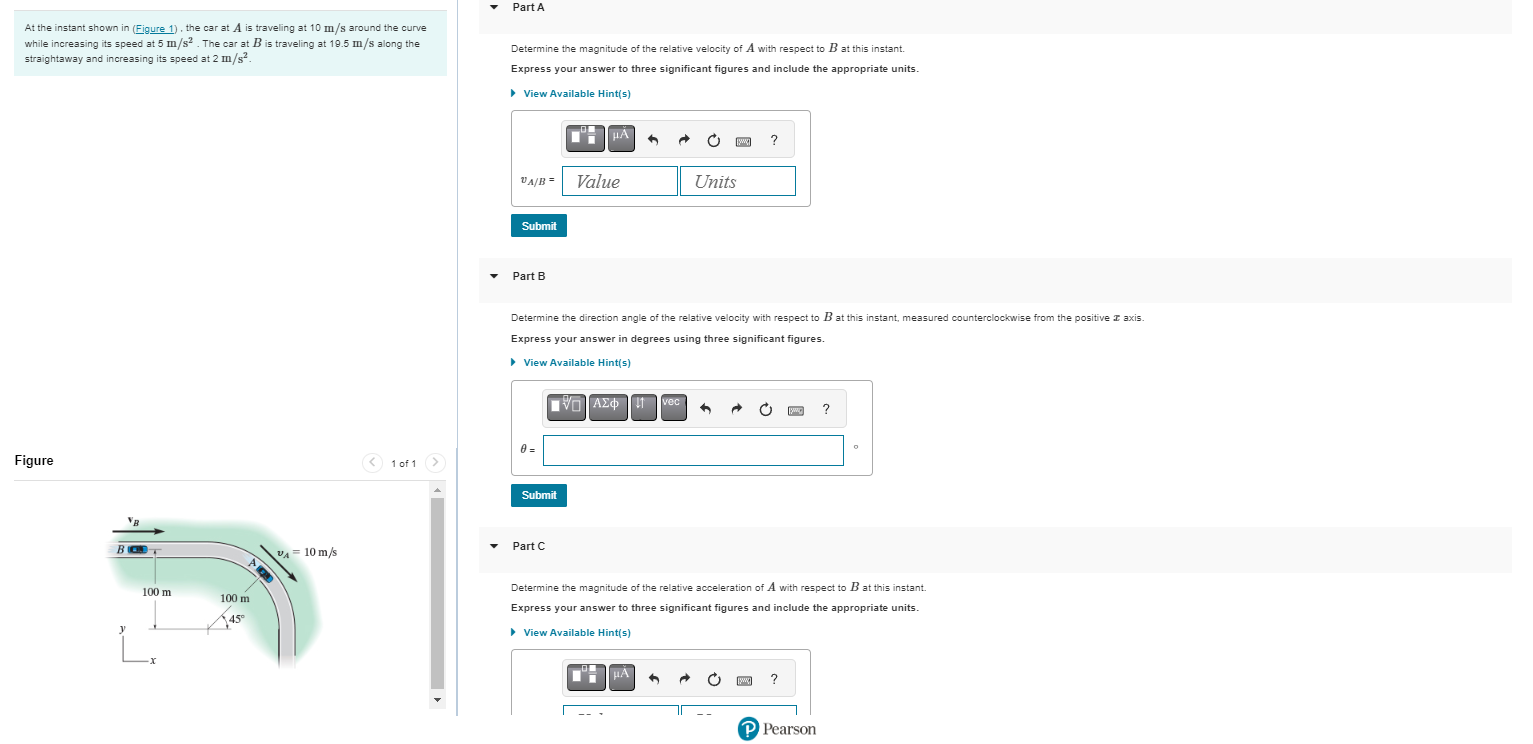This screenshot has height=744, width=1533.
Task: Open help for the Part C answer box
Action: pyautogui.click(x=774, y=680)
